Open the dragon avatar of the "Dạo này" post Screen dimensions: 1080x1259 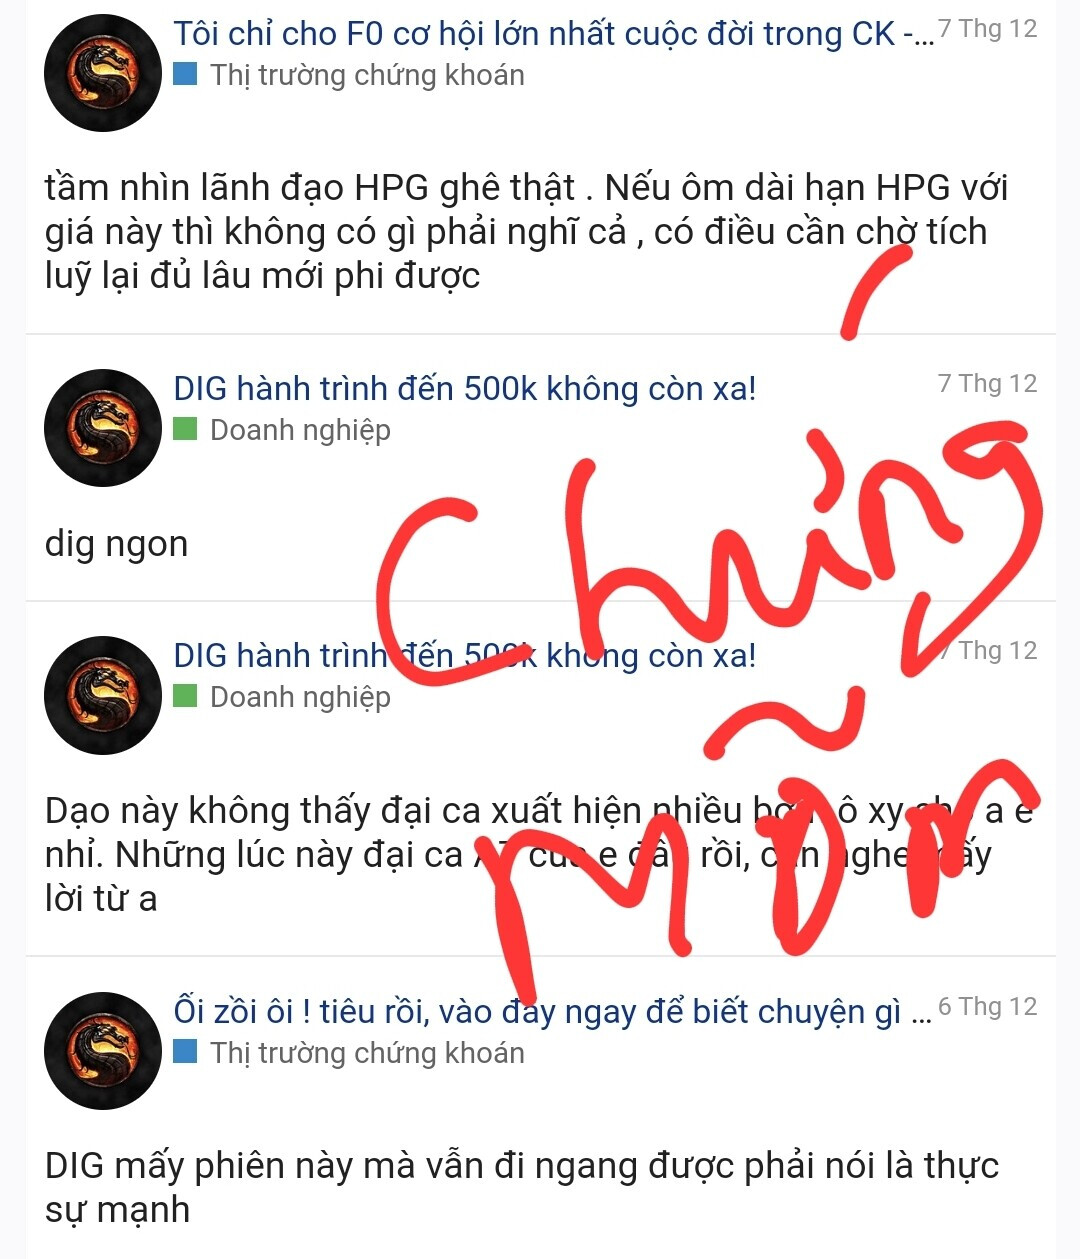(x=103, y=695)
